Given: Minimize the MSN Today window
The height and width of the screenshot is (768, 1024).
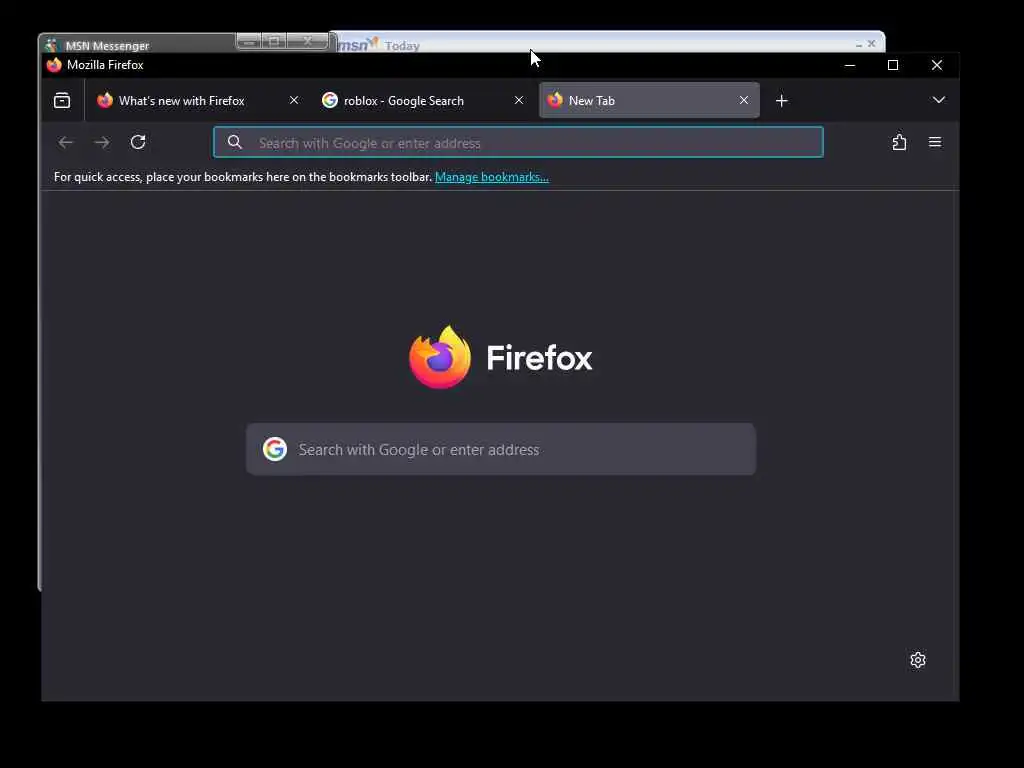Looking at the screenshot, I should pos(858,44).
